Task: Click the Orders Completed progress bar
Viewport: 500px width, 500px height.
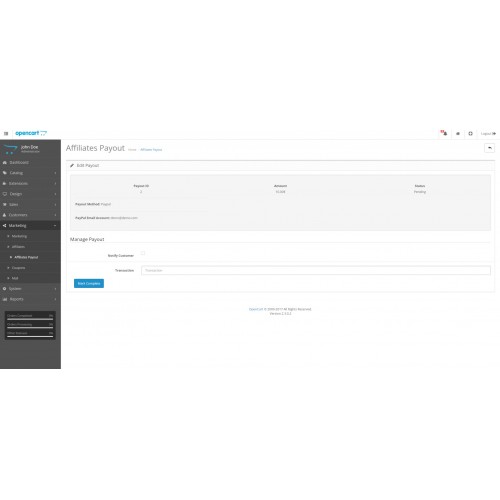Action: point(30,319)
